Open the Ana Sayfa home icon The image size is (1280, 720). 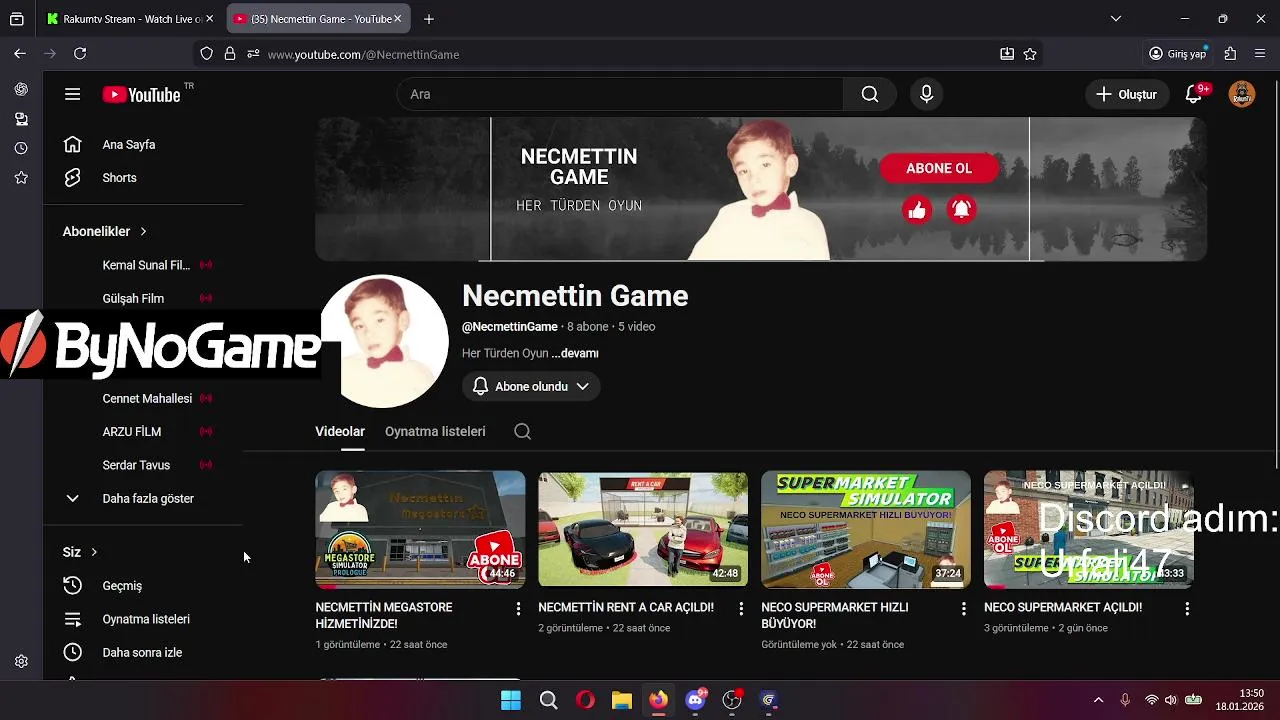[72, 144]
